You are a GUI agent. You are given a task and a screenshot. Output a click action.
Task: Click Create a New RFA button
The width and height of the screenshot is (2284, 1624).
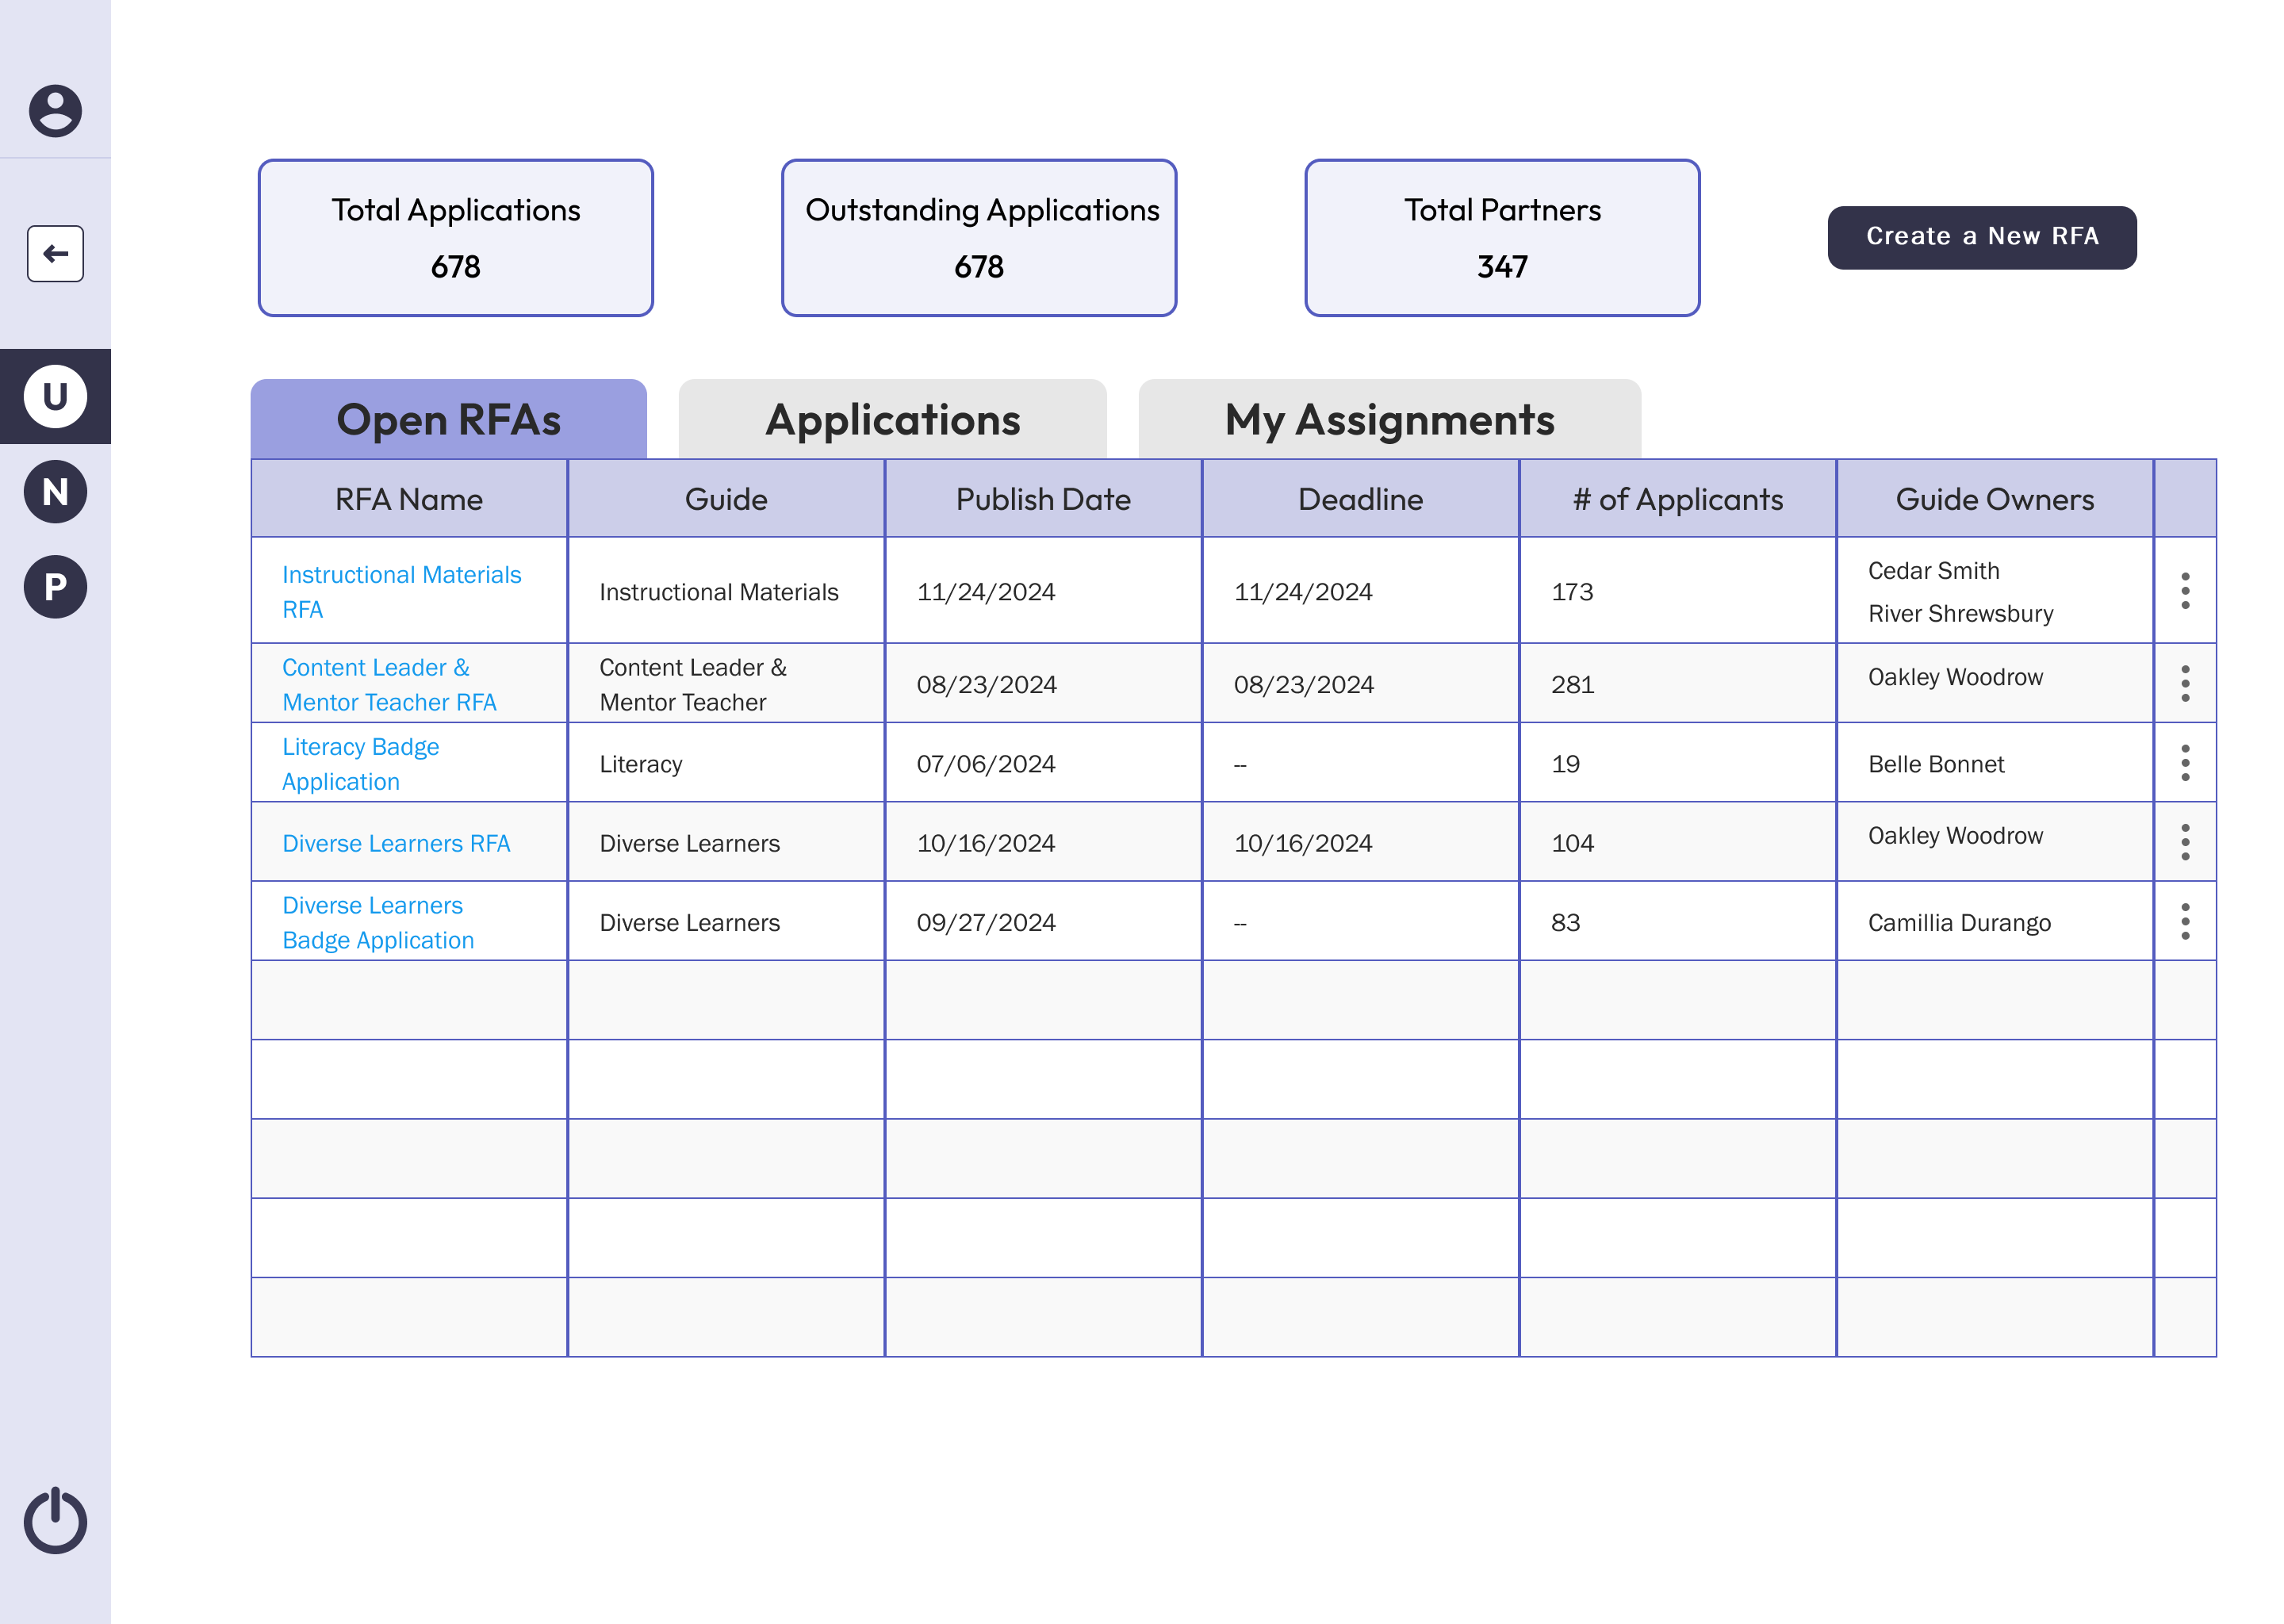click(1981, 237)
